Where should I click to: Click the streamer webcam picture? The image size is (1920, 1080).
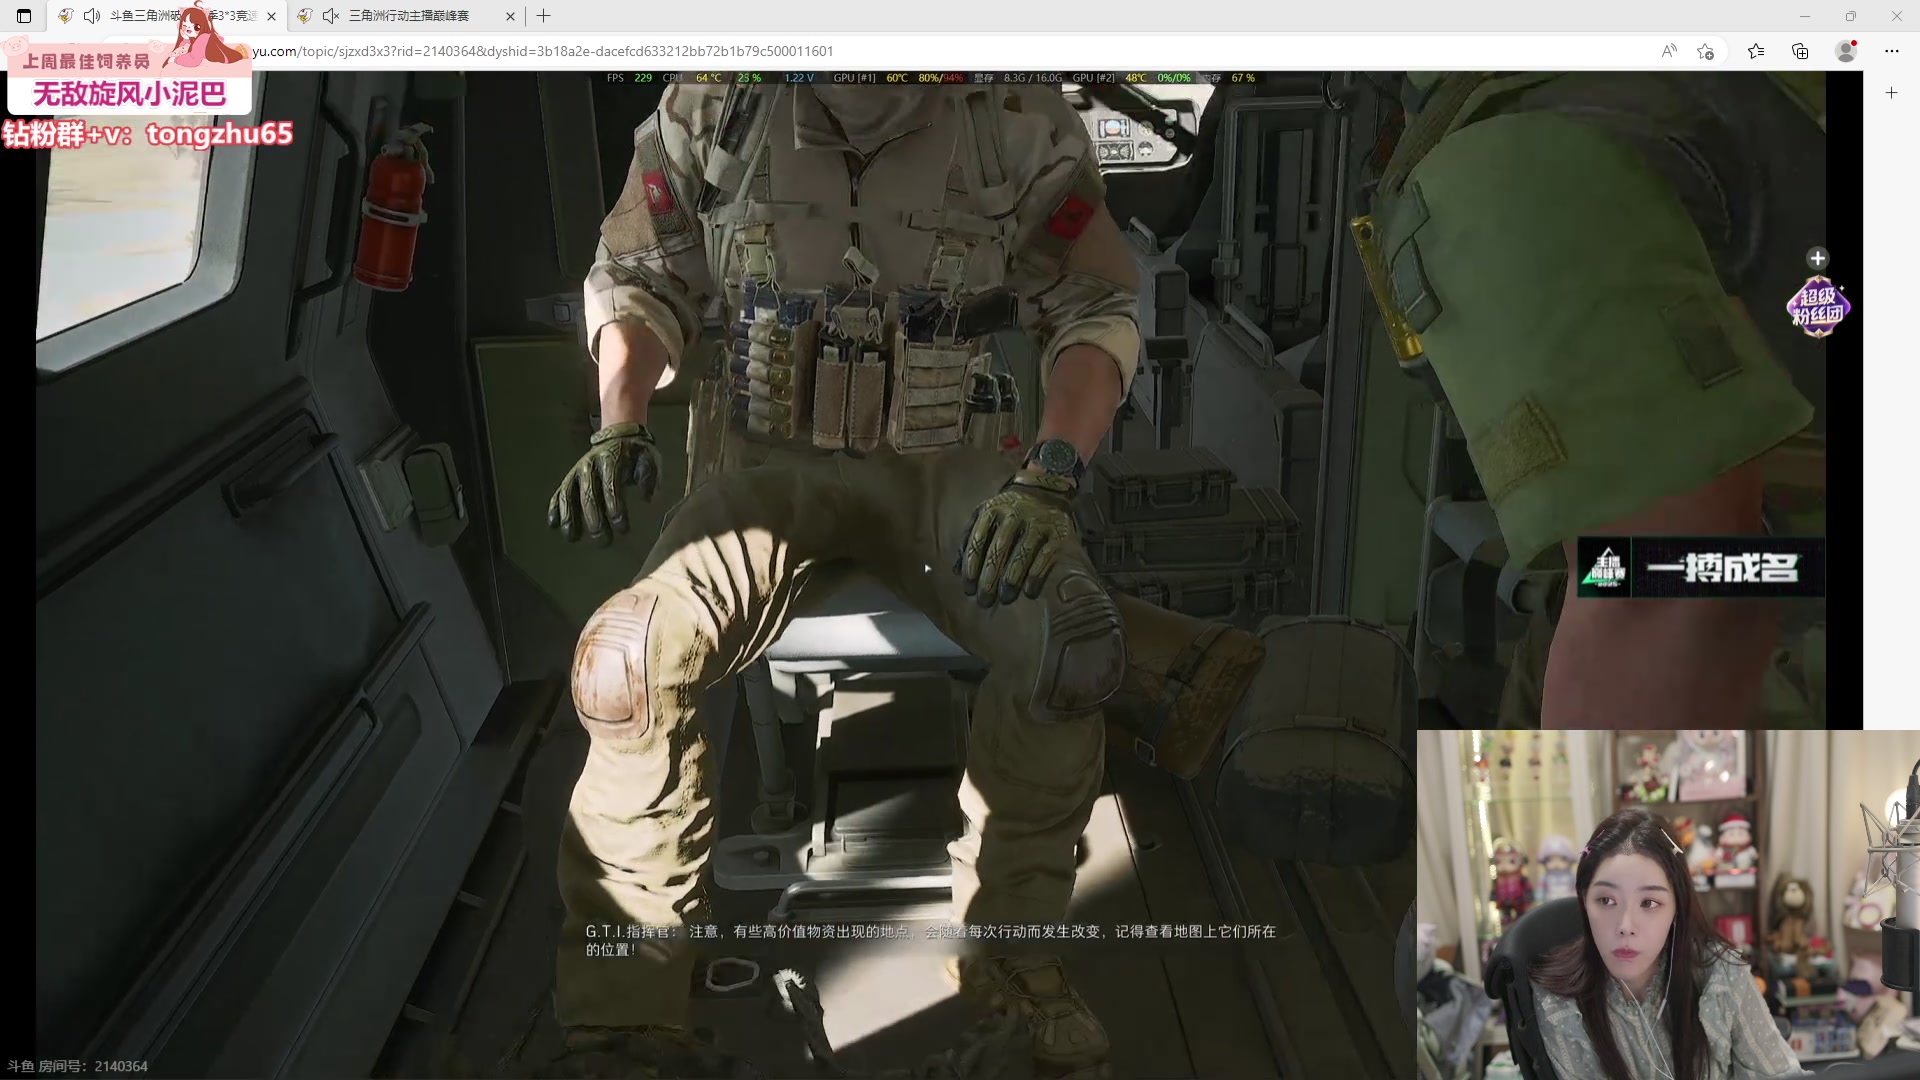[x=1668, y=904]
